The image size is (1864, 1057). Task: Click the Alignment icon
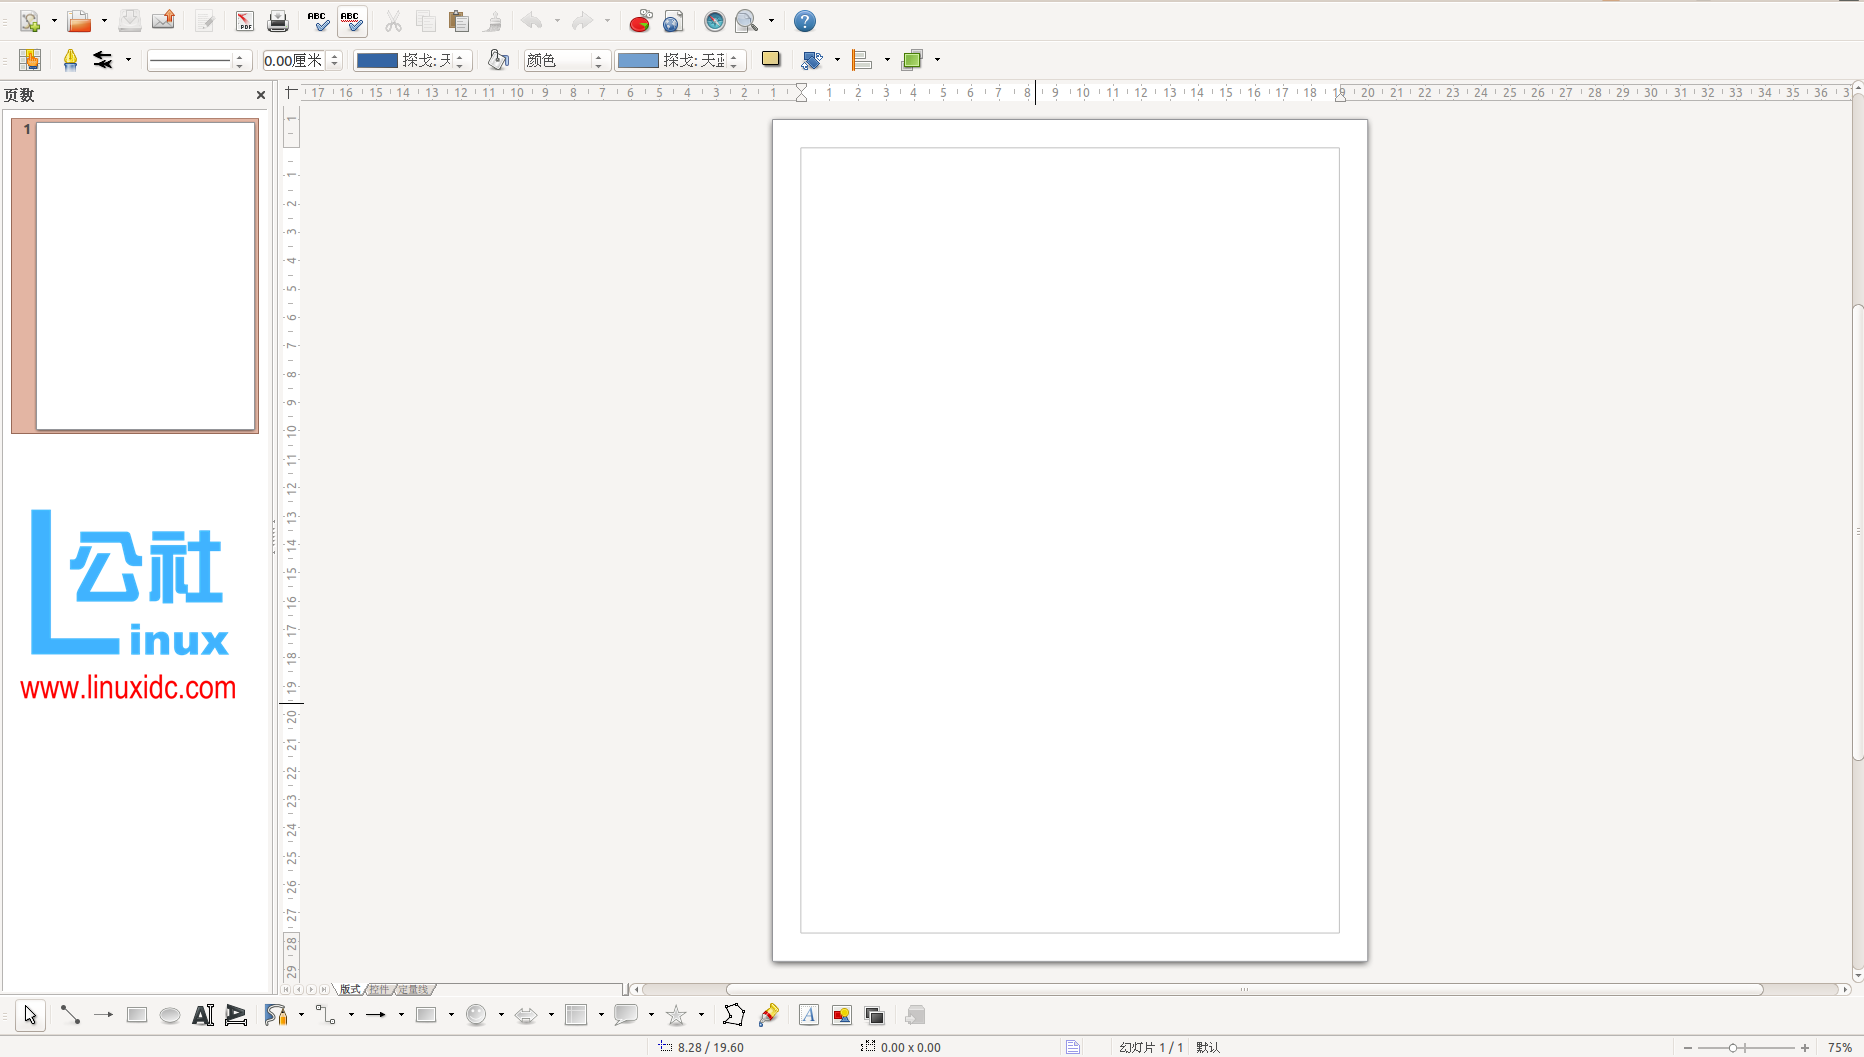pos(862,60)
